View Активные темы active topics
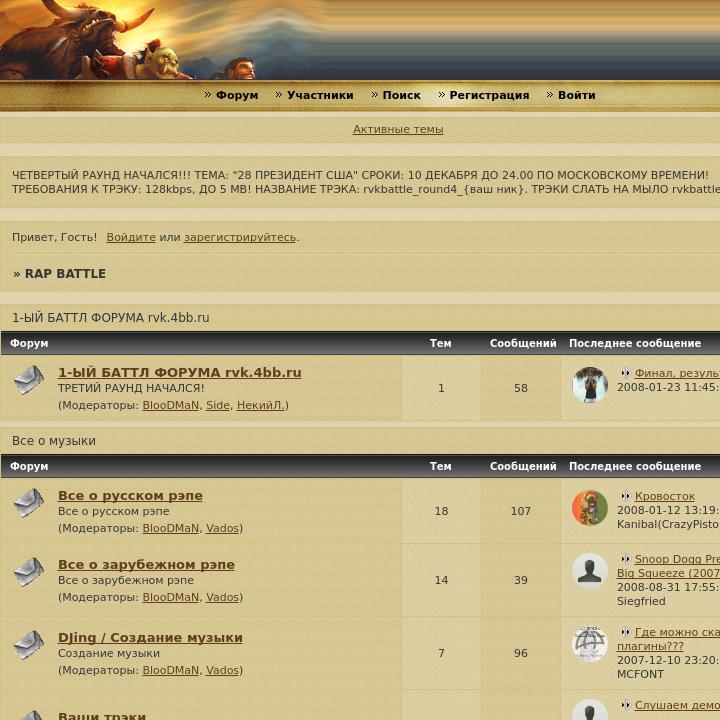Image resolution: width=720 pixels, height=720 pixels. pyautogui.click(x=398, y=129)
